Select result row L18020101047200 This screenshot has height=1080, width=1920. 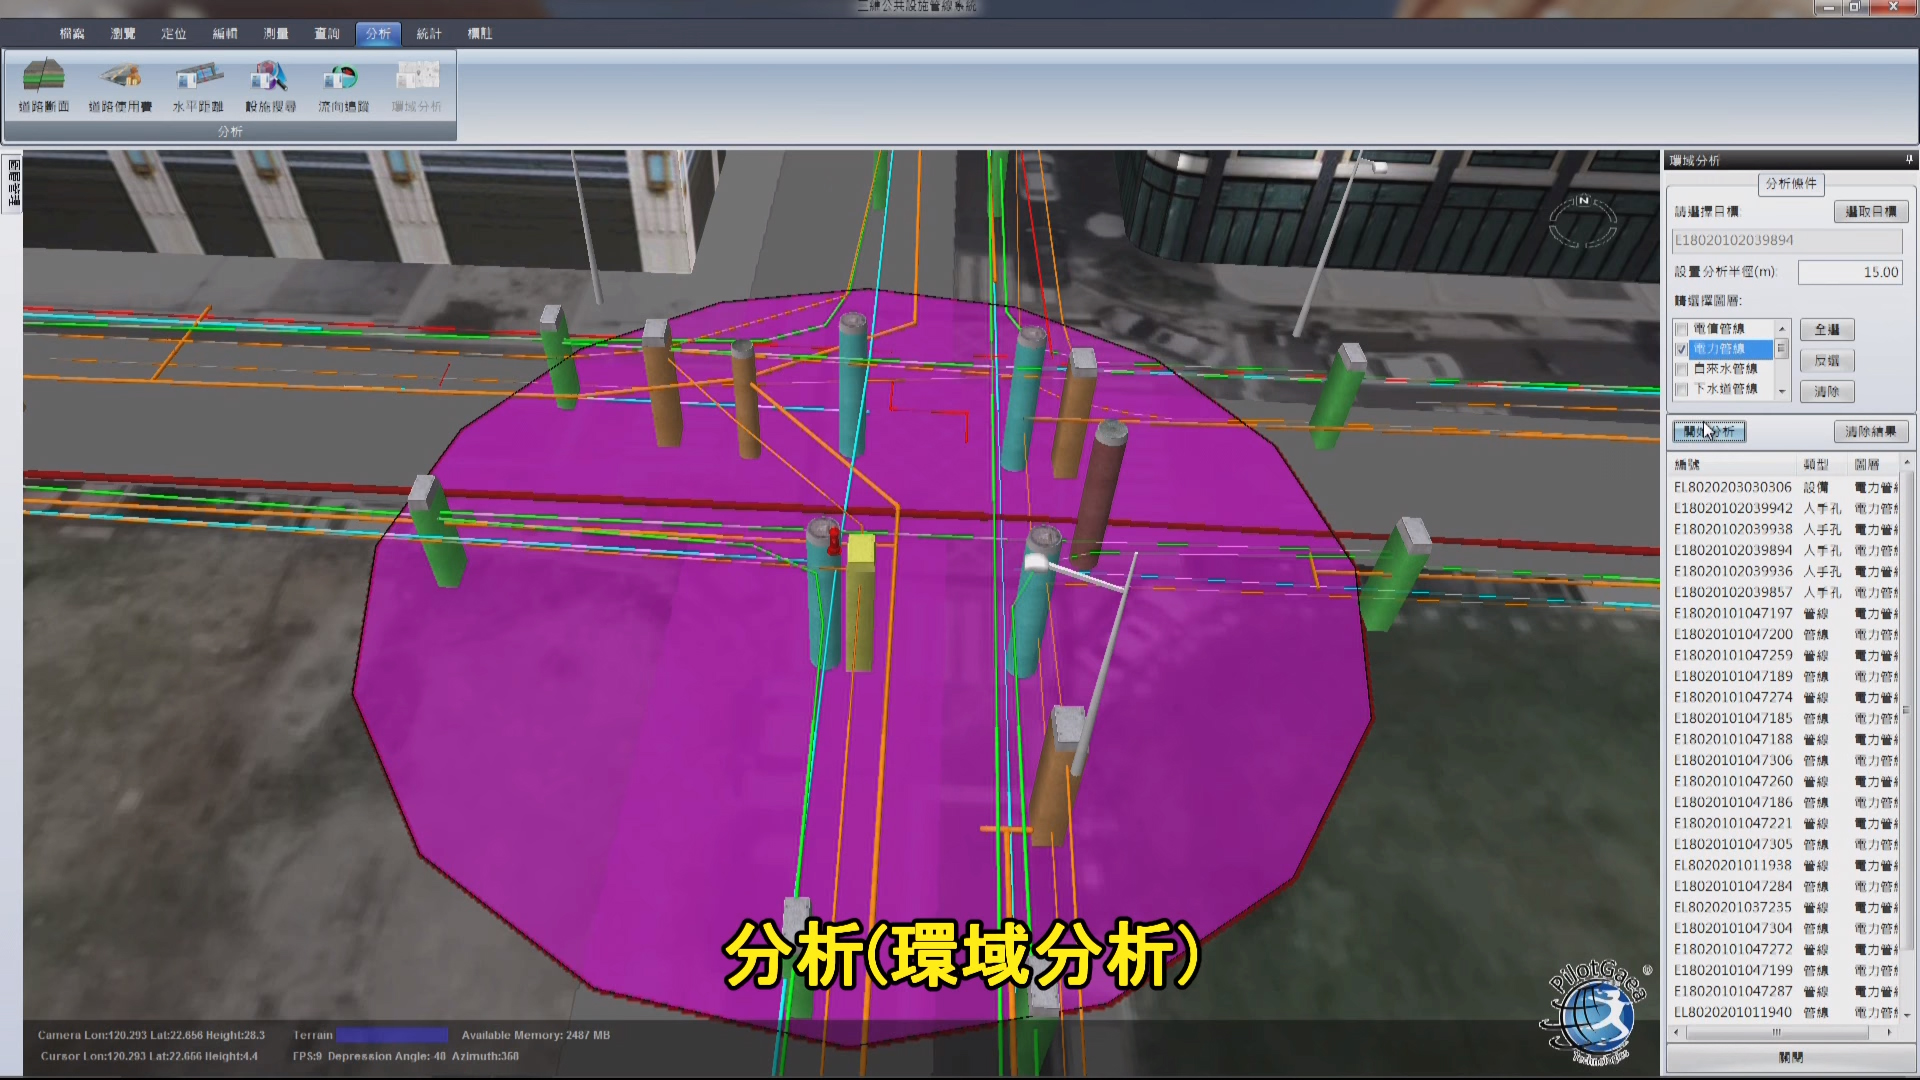pyautogui.click(x=1785, y=634)
